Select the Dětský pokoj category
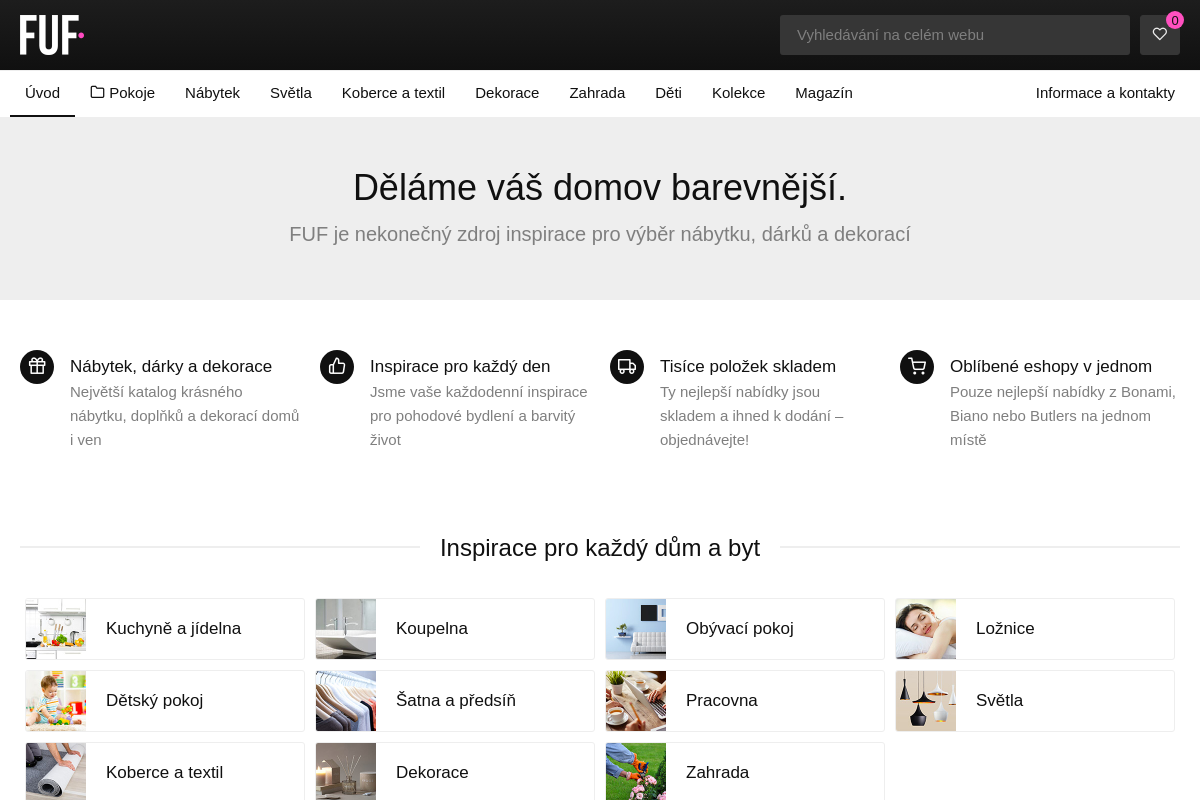Viewport: 1200px width, 800px height. tap(154, 701)
